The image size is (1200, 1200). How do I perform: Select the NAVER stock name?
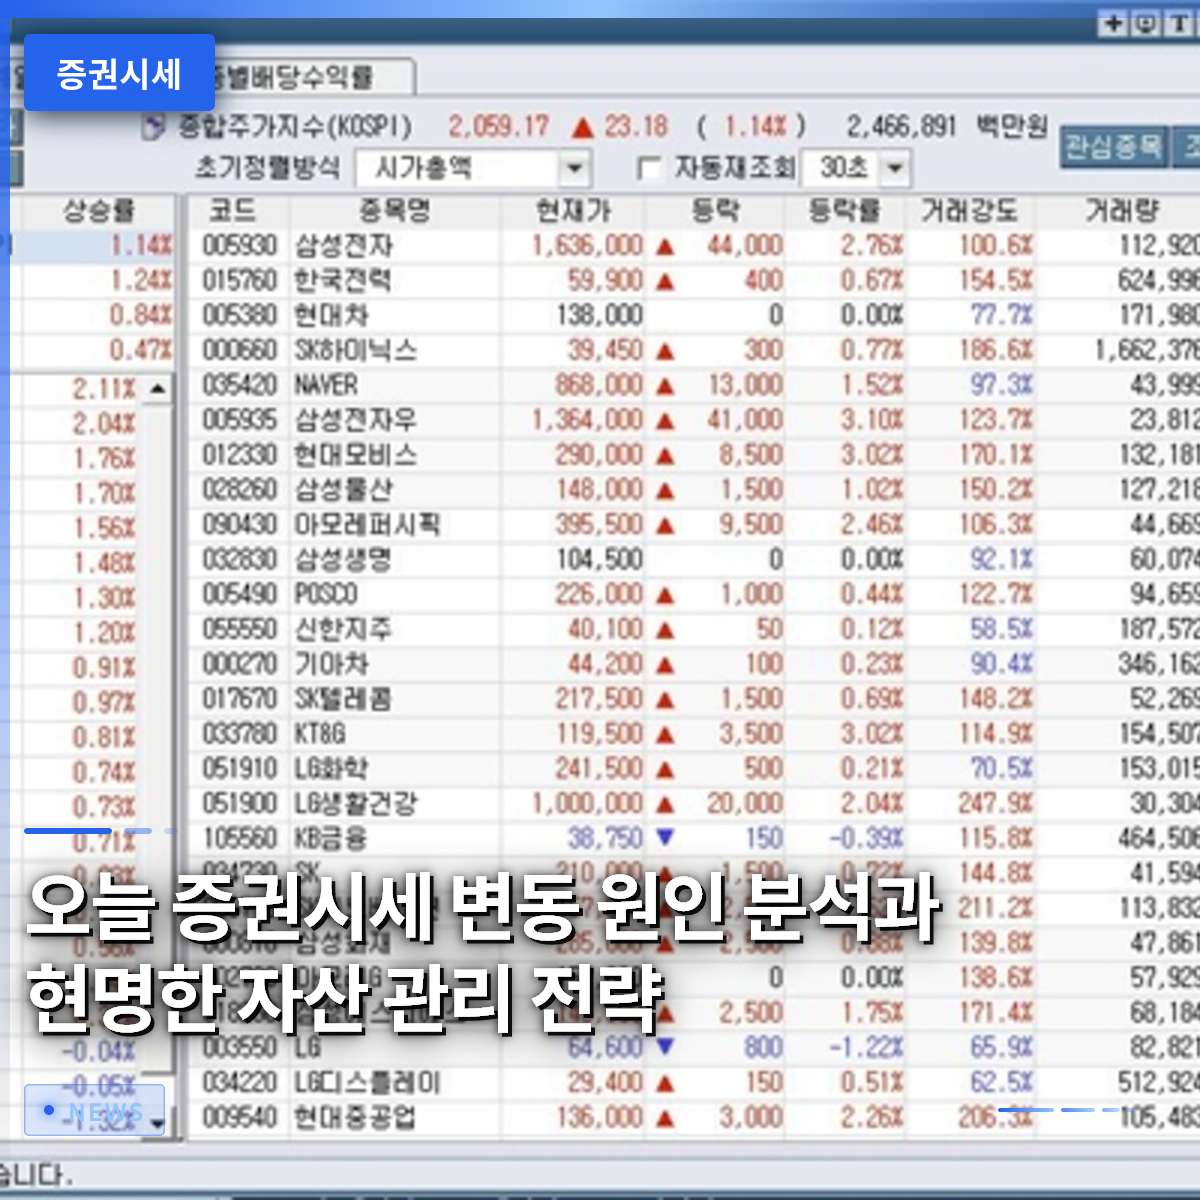click(x=326, y=386)
